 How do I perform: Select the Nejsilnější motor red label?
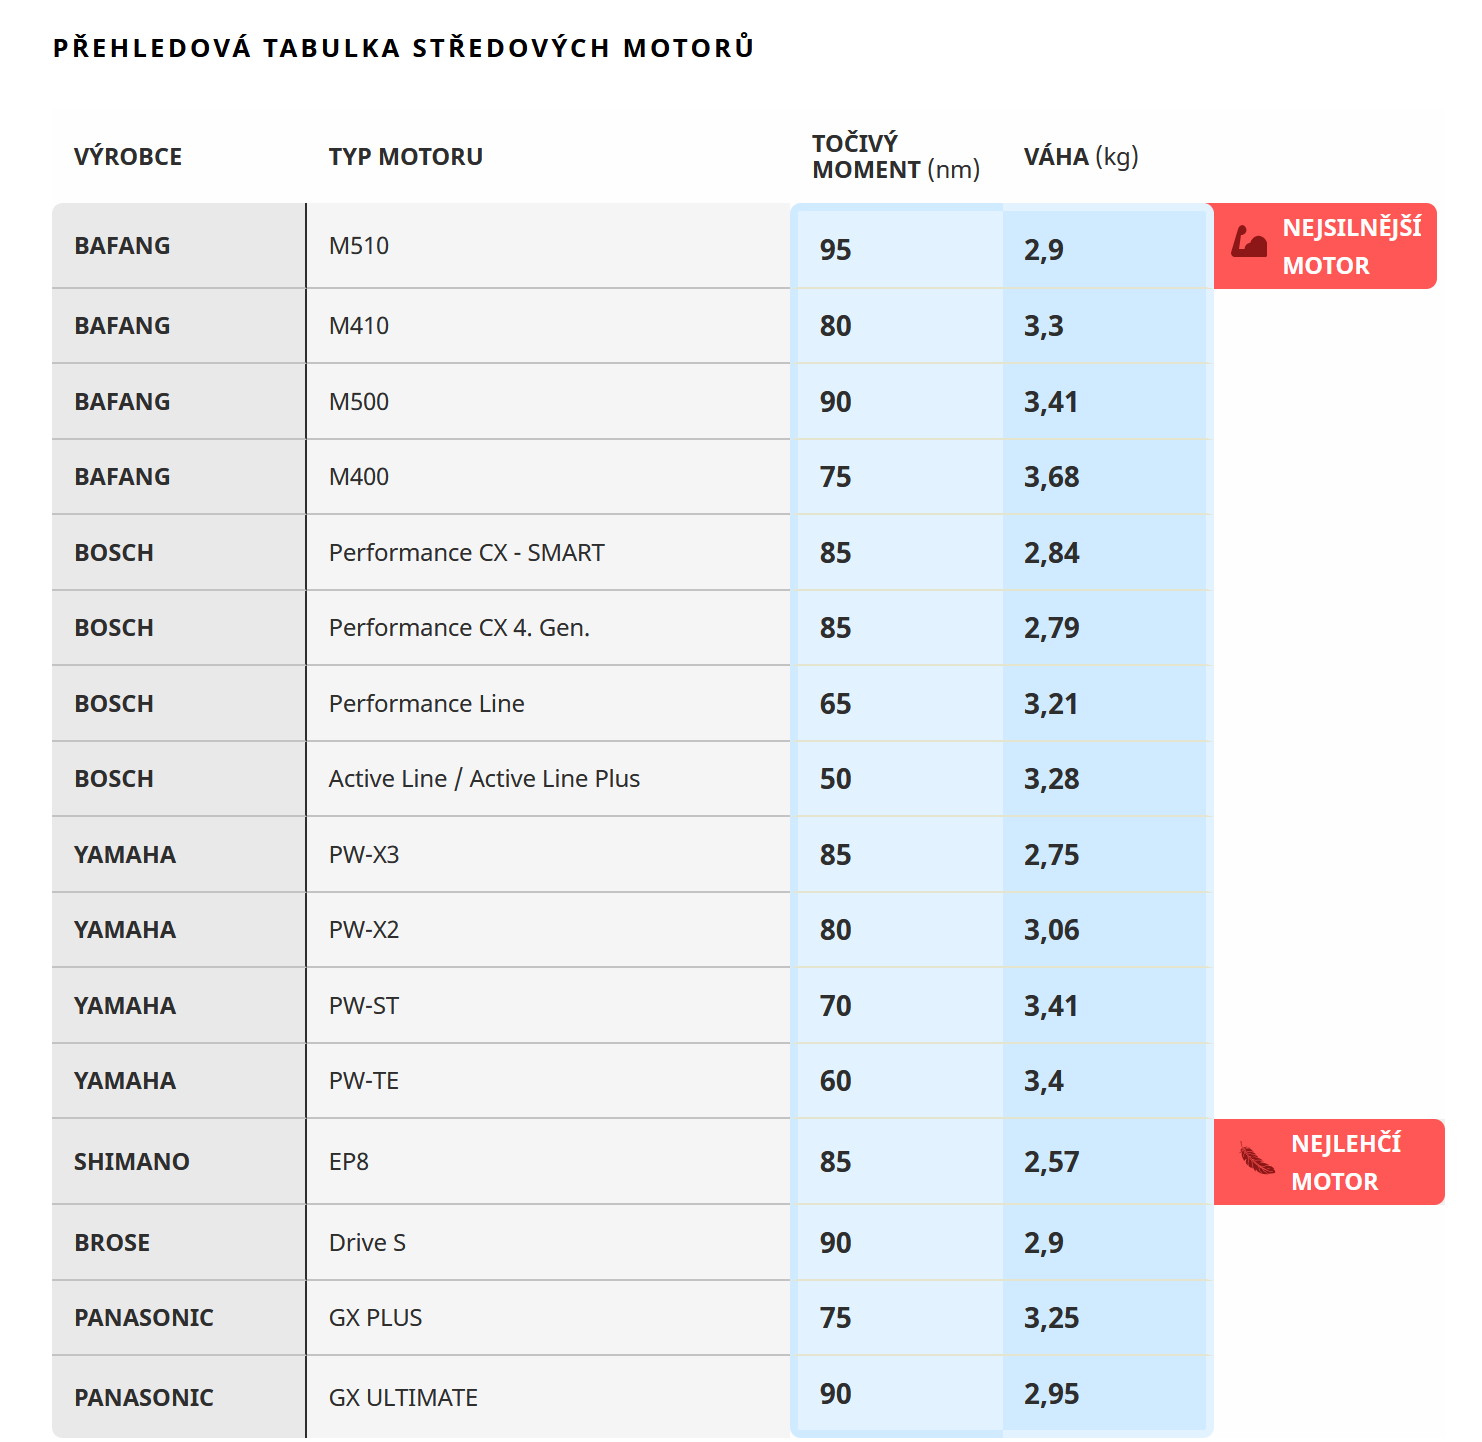(1325, 246)
